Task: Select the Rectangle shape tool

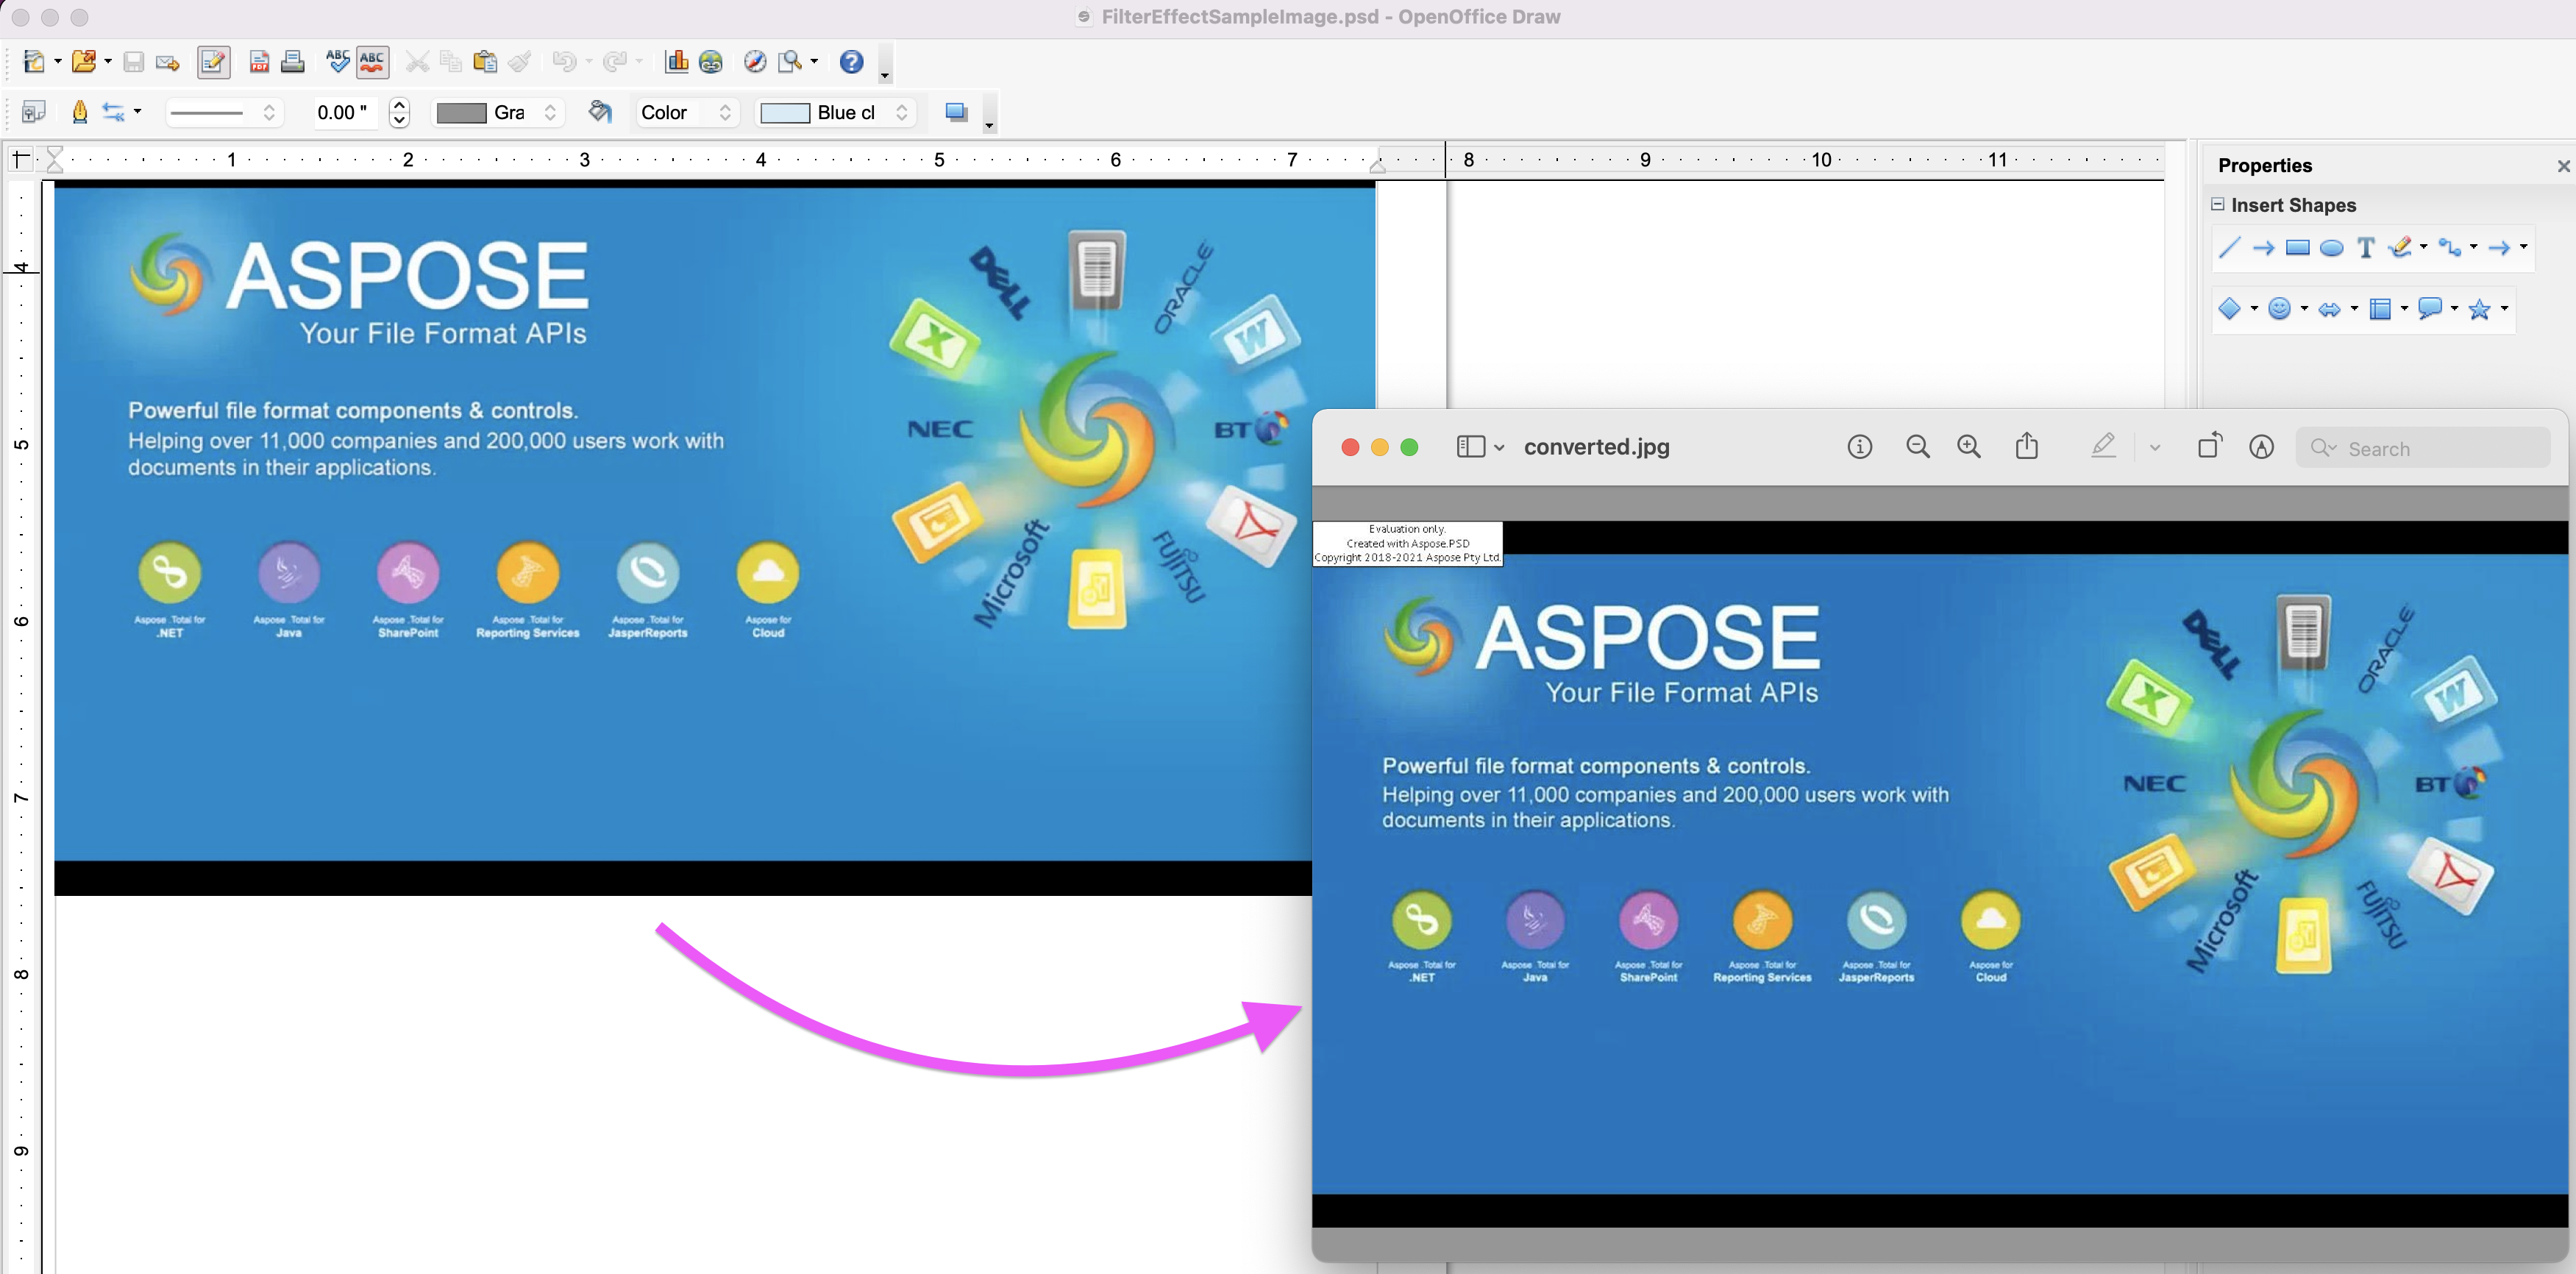Action: (x=2298, y=248)
